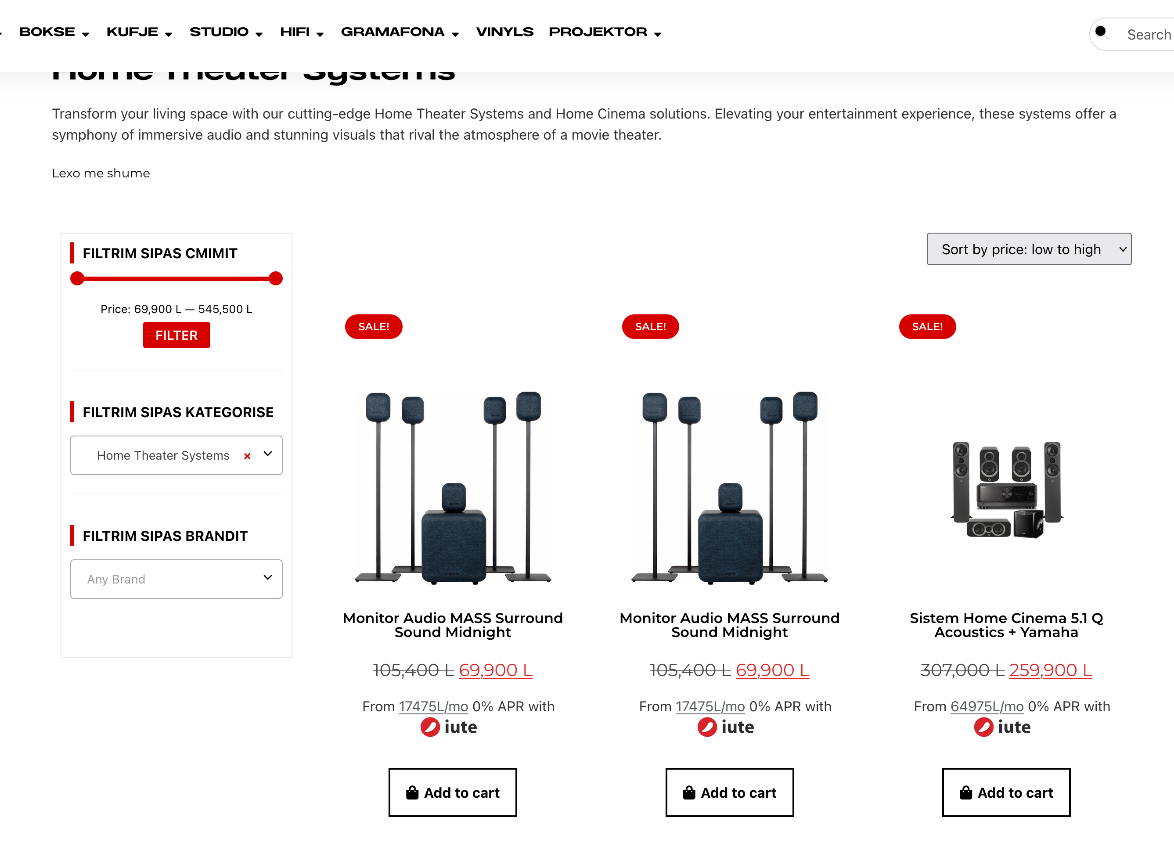Click the middle product's iute logo
This screenshot has width=1174, height=861.
click(x=726, y=727)
